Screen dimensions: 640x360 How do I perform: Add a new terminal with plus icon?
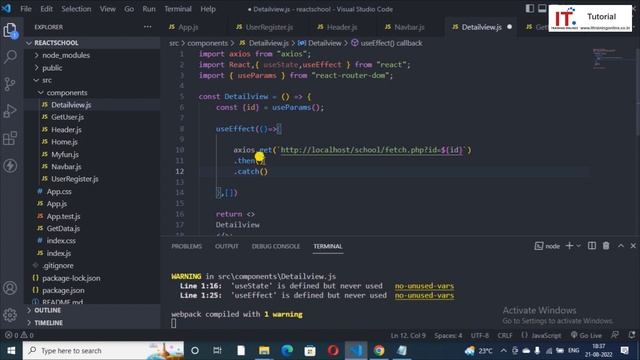pos(569,246)
